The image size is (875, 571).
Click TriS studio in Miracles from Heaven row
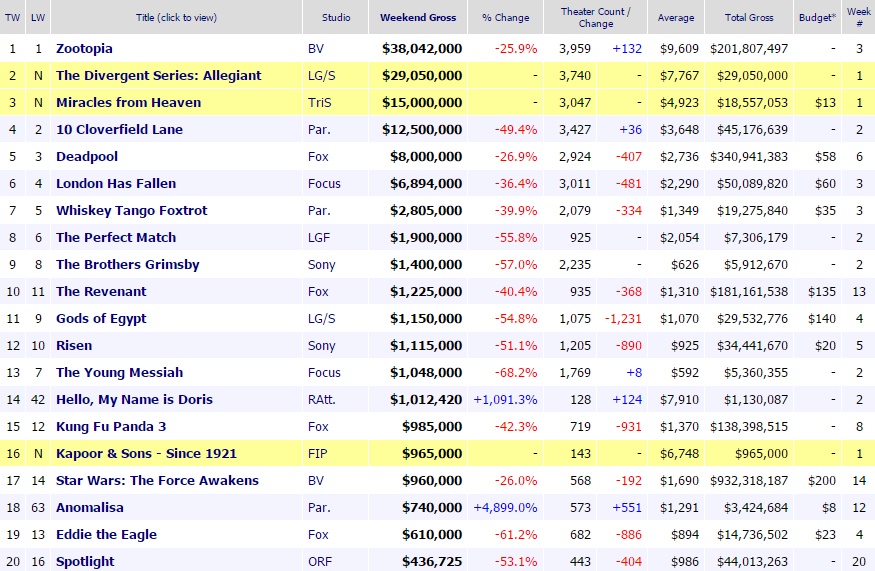coord(320,103)
